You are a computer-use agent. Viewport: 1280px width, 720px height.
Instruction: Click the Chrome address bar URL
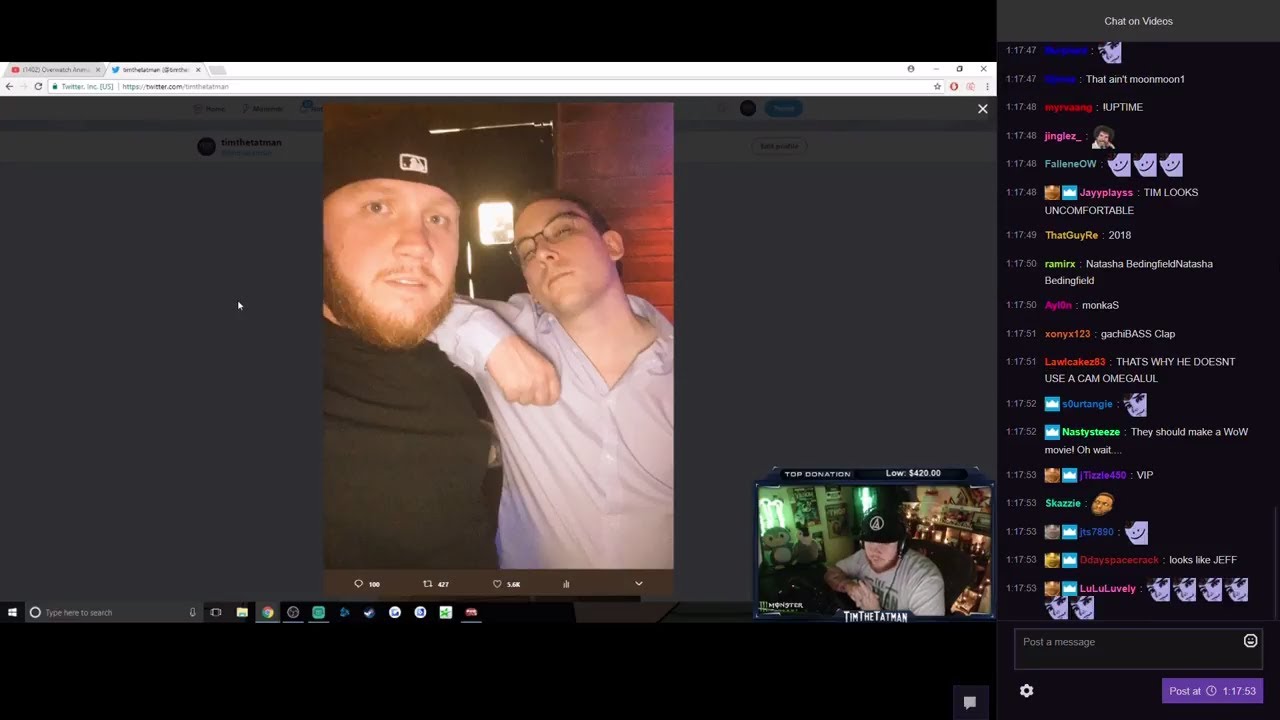pyautogui.click(x=175, y=87)
